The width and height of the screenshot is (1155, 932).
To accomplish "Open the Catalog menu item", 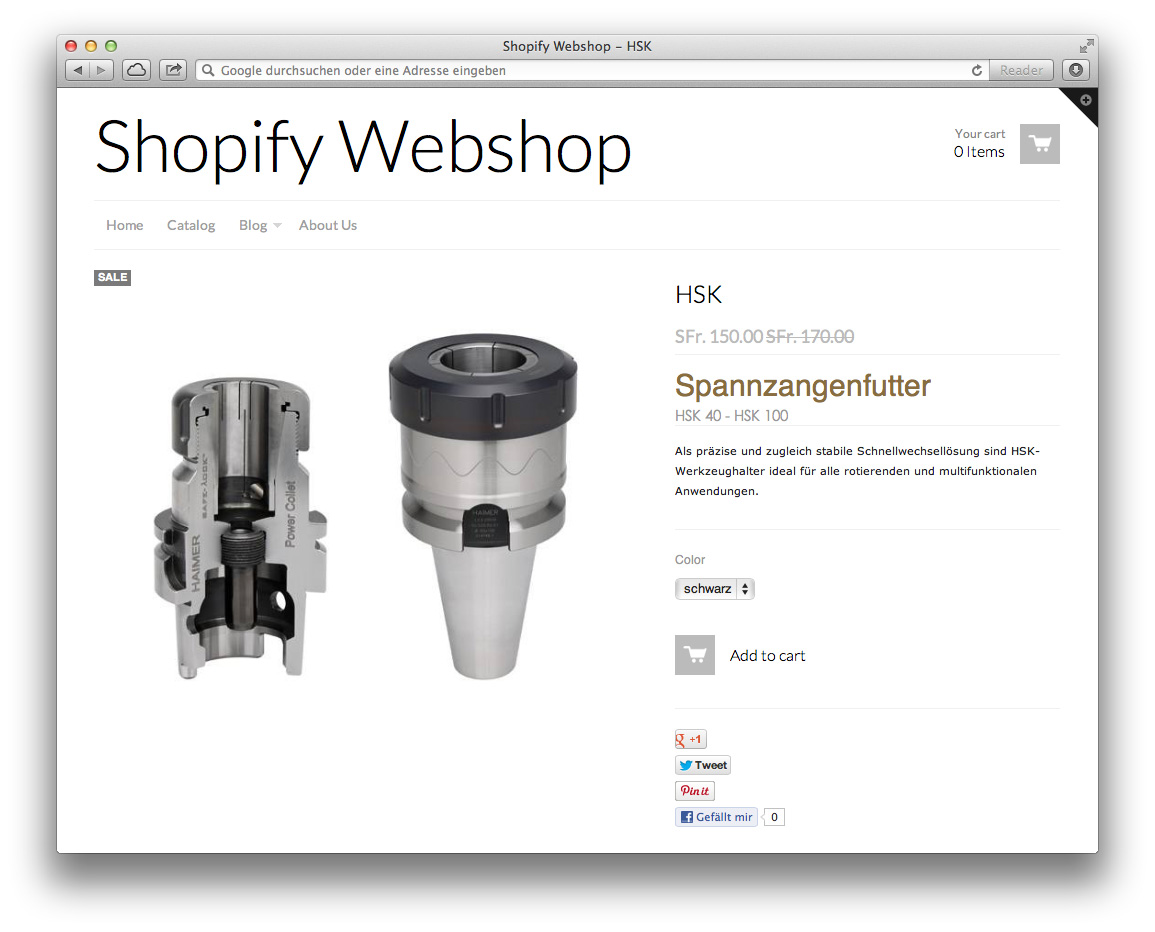I will click(x=191, y=225).
